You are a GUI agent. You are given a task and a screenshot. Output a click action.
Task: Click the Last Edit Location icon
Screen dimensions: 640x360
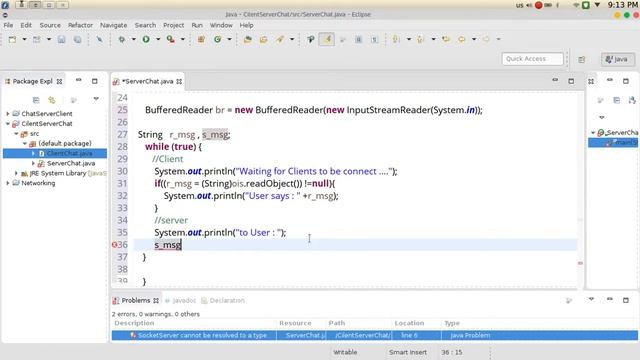click(x=446, y=40)
